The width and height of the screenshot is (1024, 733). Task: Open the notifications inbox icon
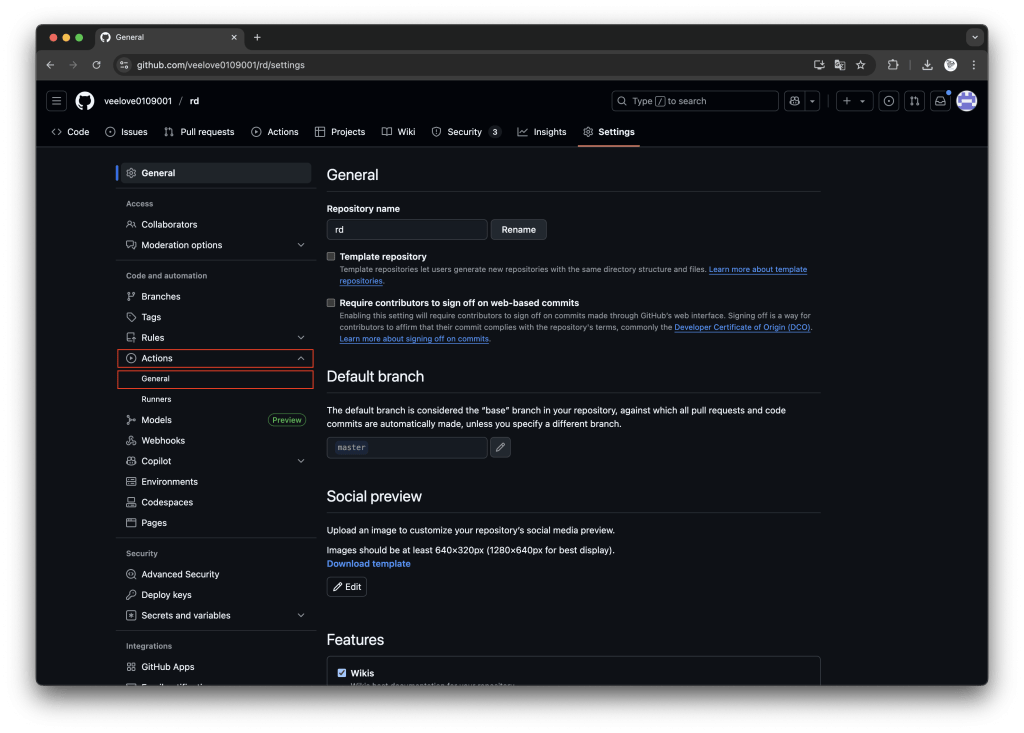coord(940,101)
